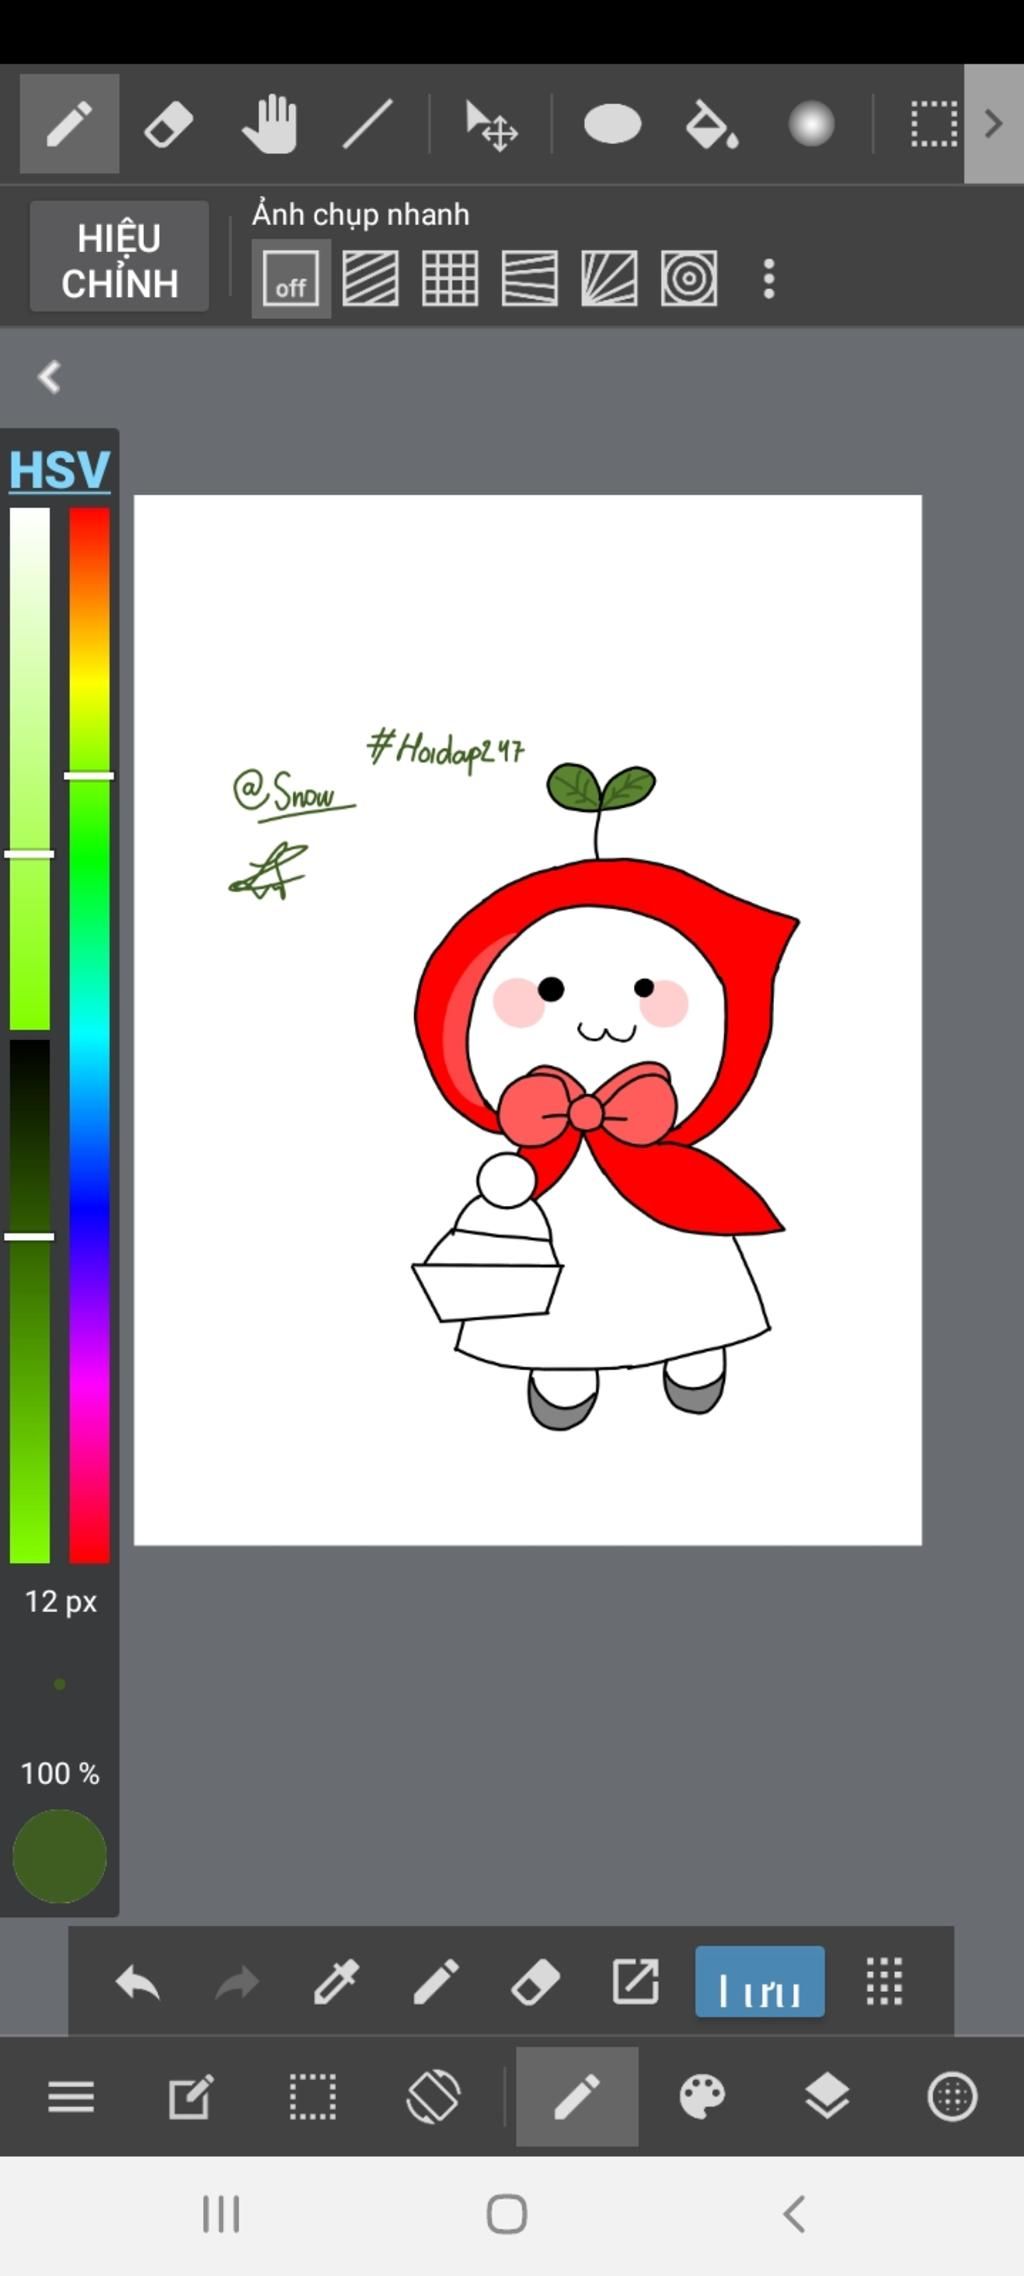The width and height of the screenshot is (1024, 2276).
Task: Open the color palette panel
Action: (702, 2096)
